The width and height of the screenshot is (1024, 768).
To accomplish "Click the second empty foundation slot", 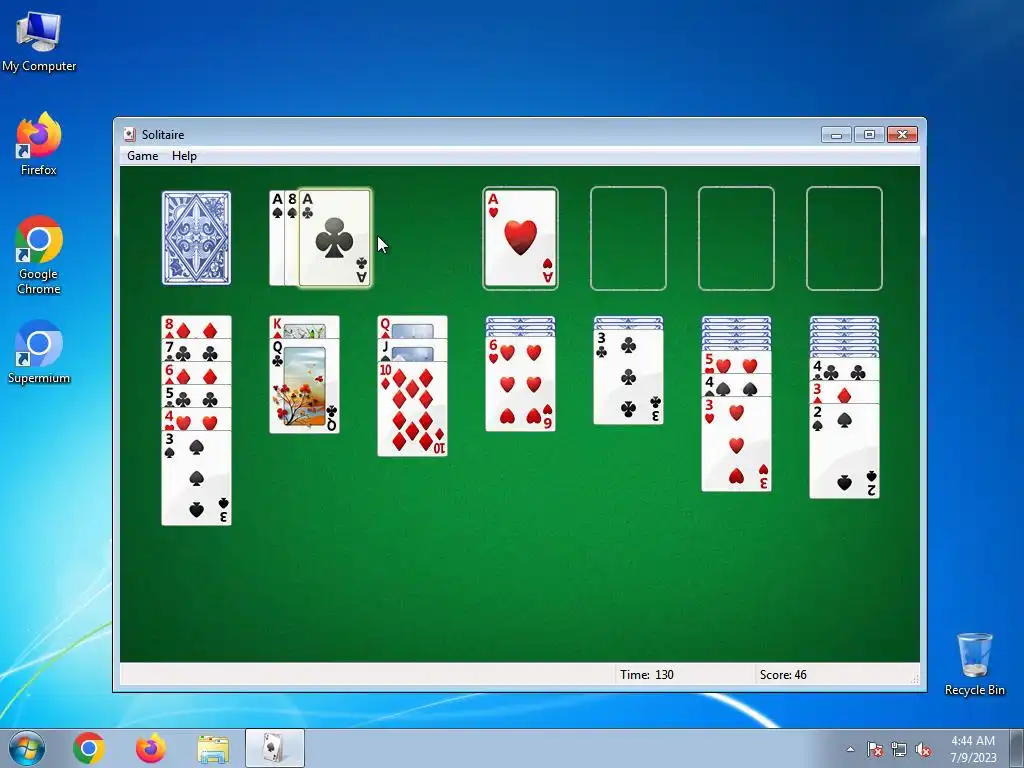I will point(628,238).
